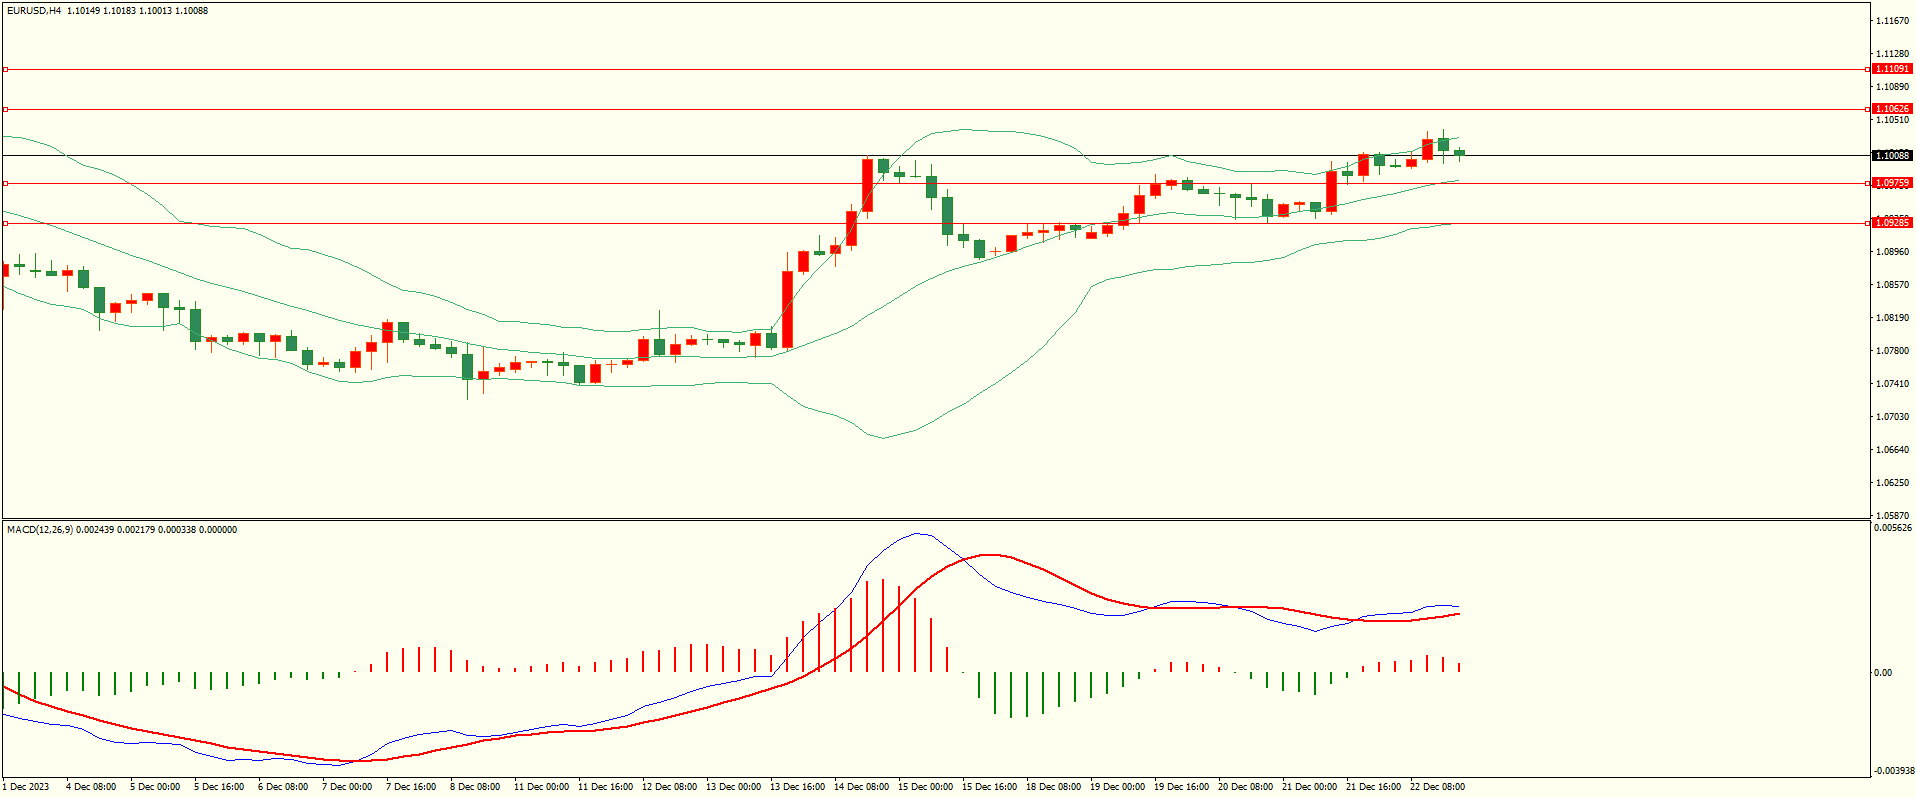
Task: Click the black 1.10088 current price tag
Action: click(1892, 155)
